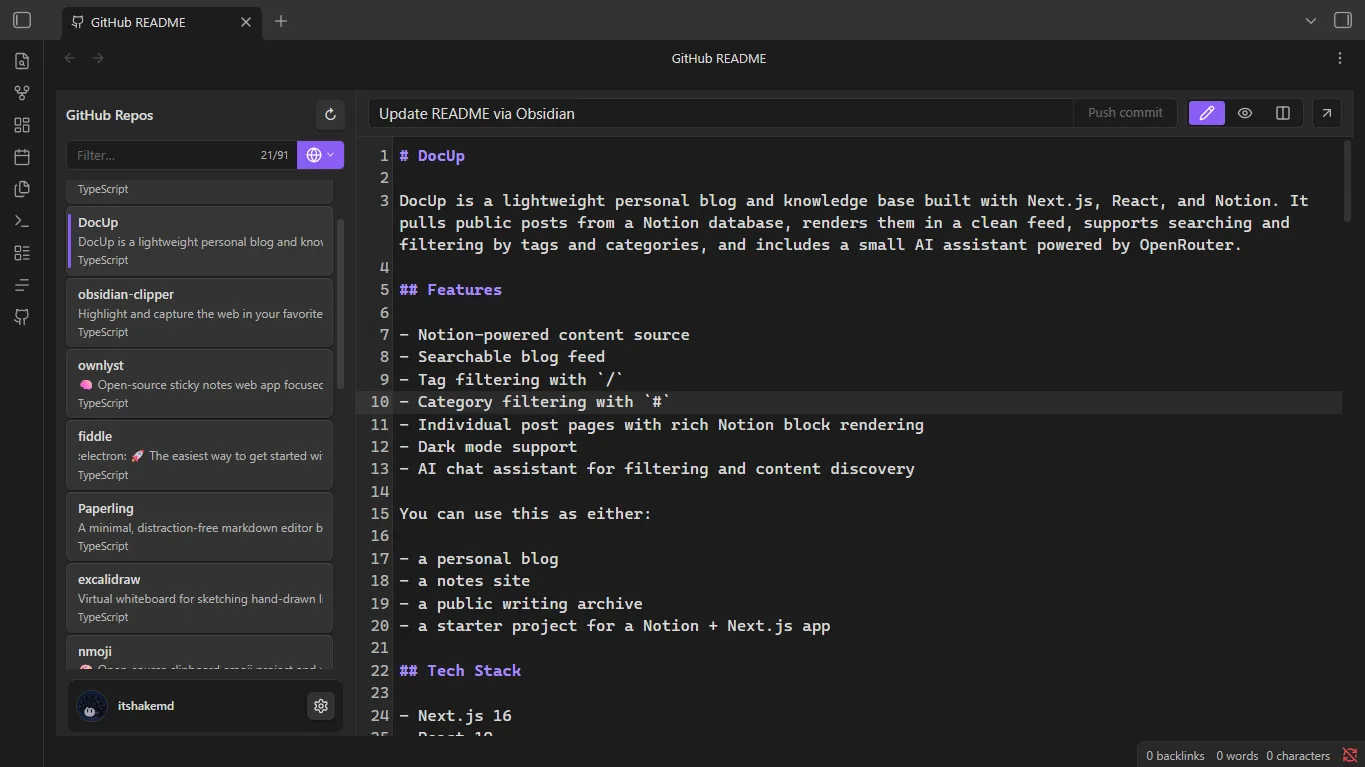The image size is (1365, 767).
Task: Open the ownlyst repository card
Action: tap(200, 383)
